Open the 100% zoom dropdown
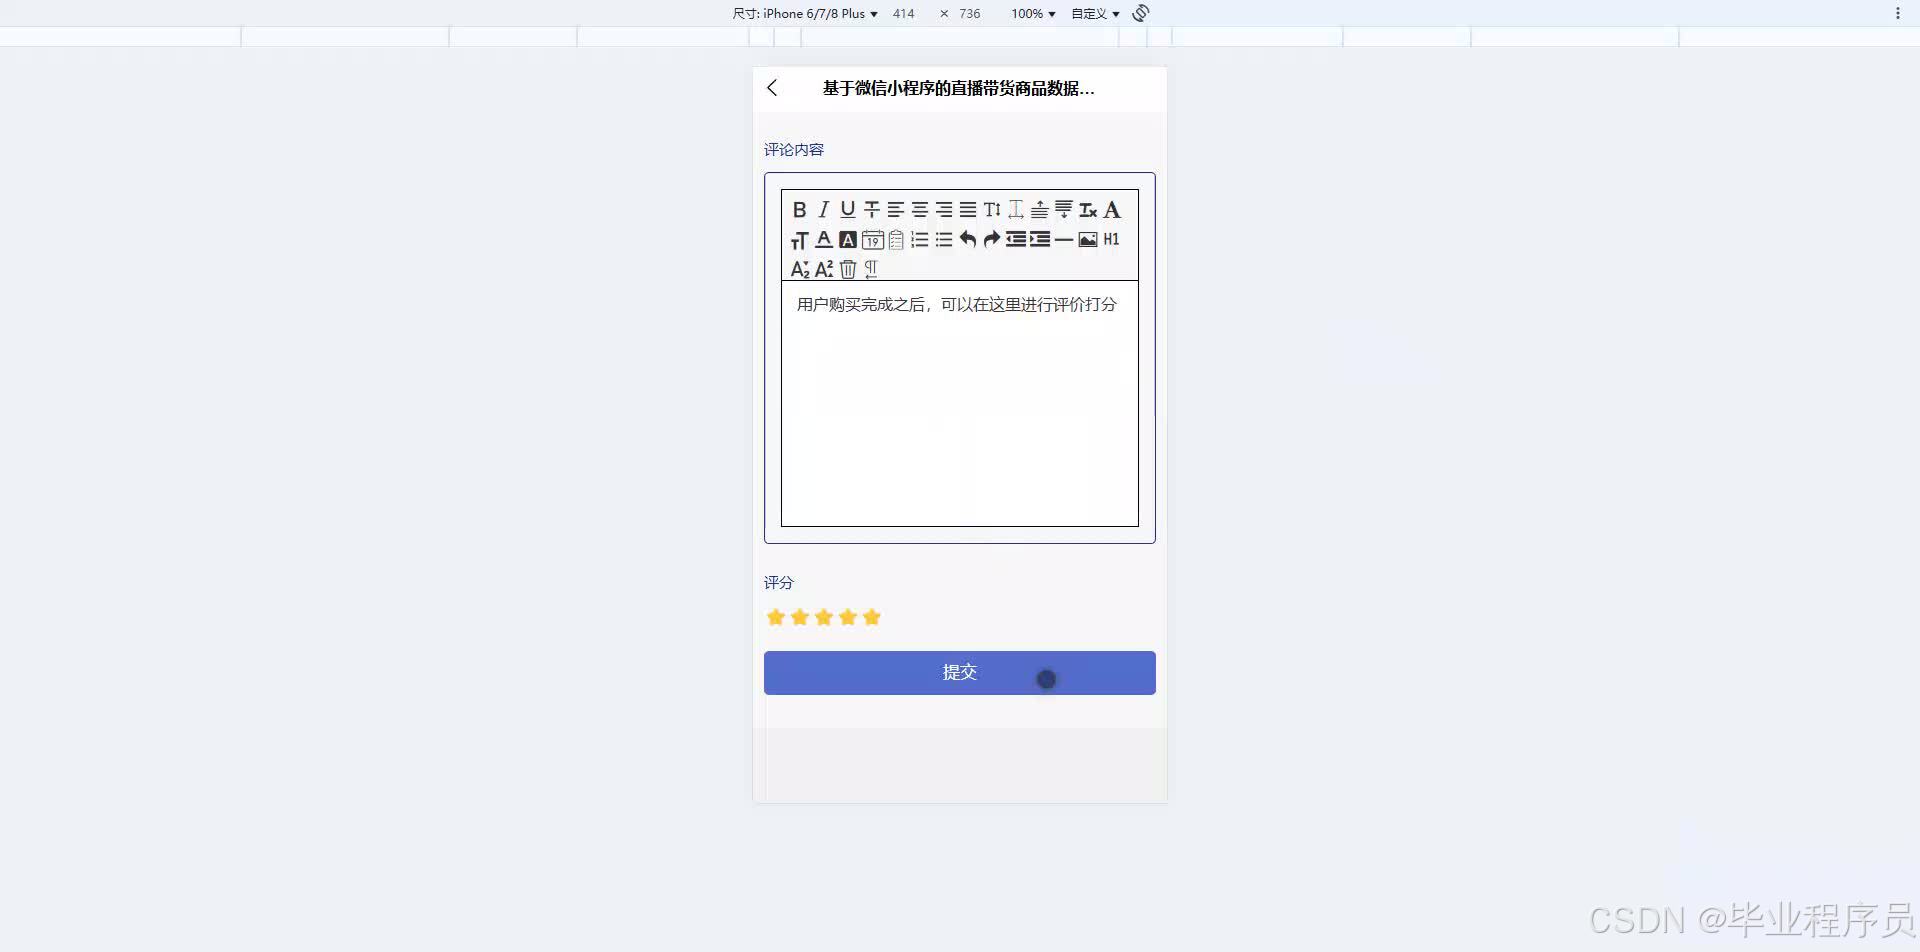Viewport: 1920px width, 952px height. coord(1030,13)
